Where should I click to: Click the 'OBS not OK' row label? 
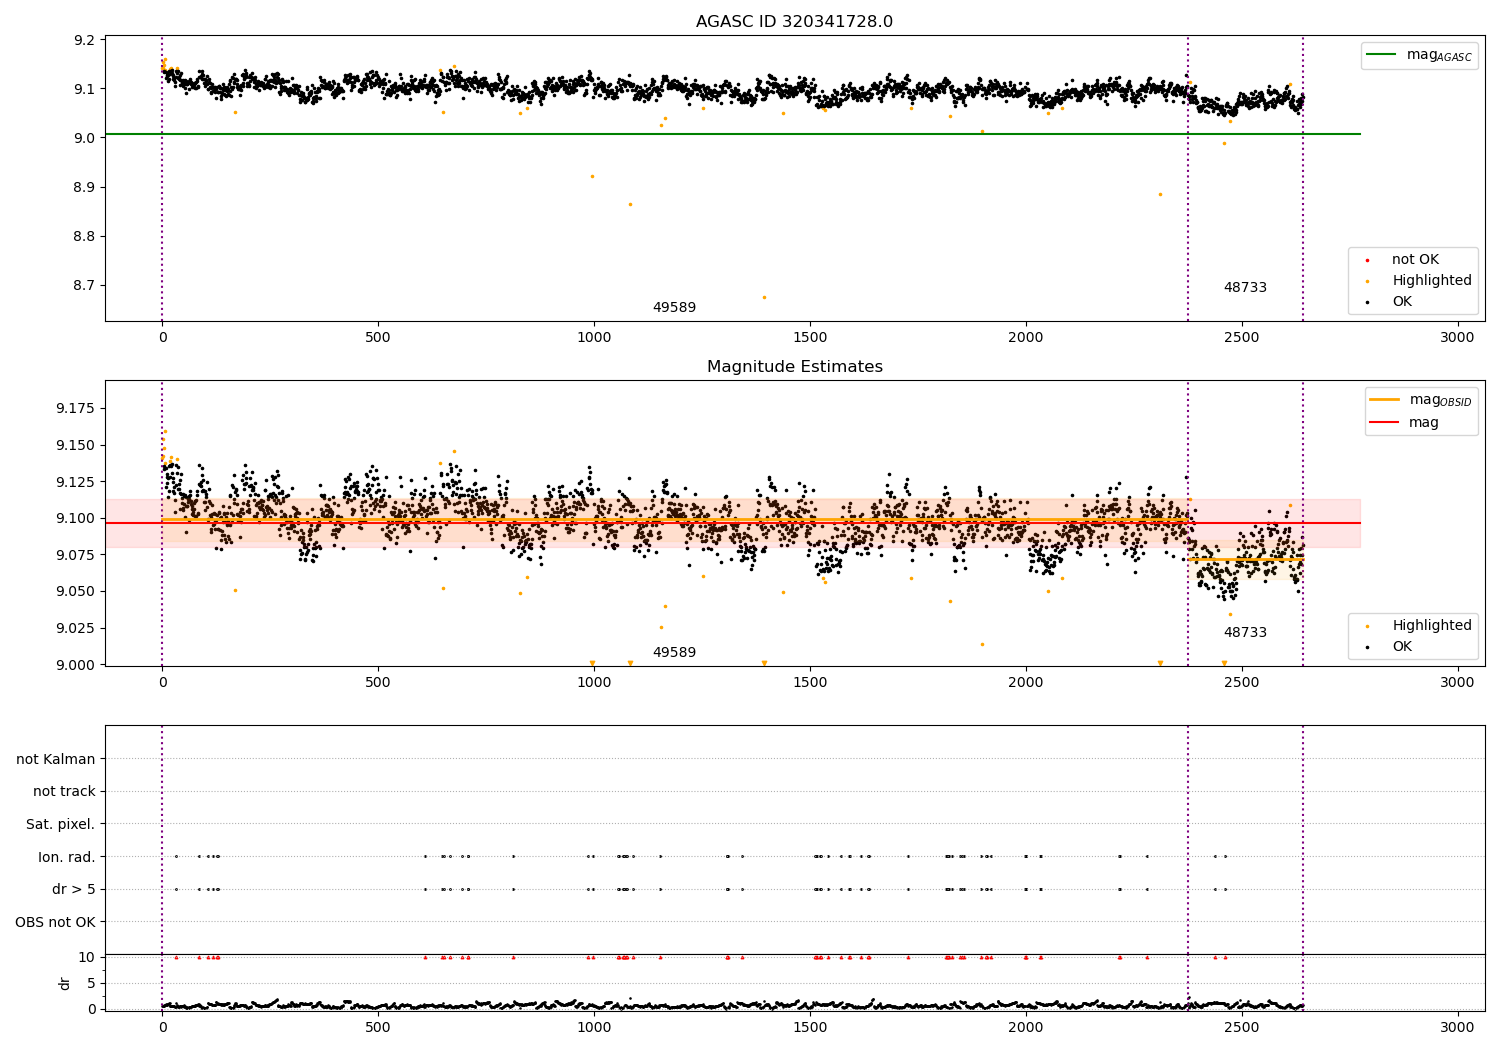pyautogui.click(x=55, y=922)
